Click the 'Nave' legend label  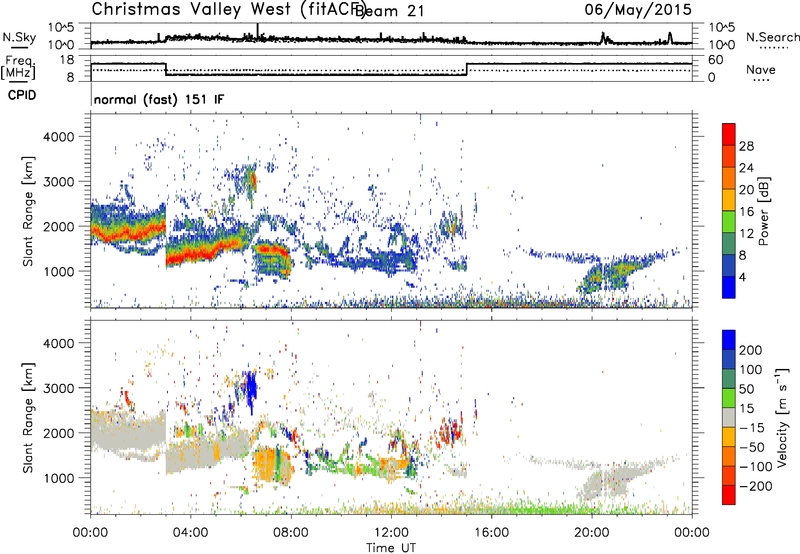coord(761,69)
